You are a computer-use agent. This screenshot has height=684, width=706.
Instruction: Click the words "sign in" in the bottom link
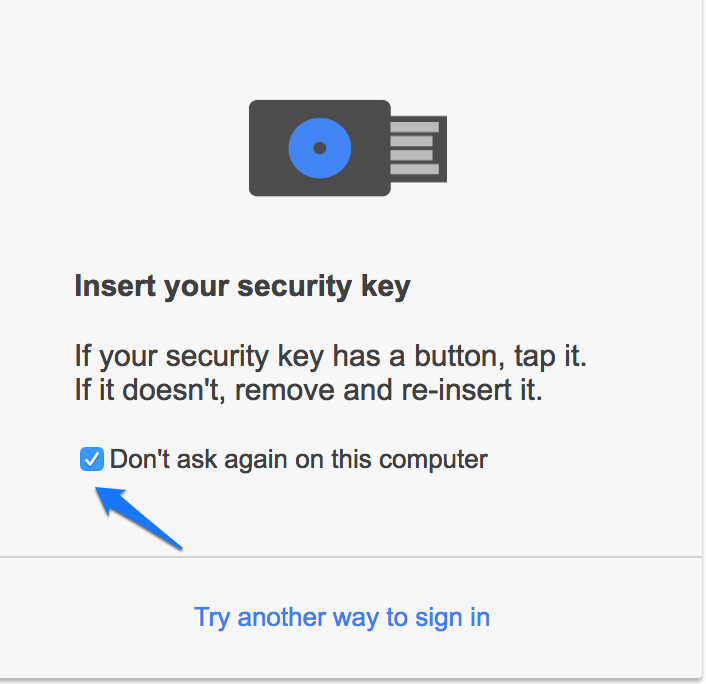[452, 617]
